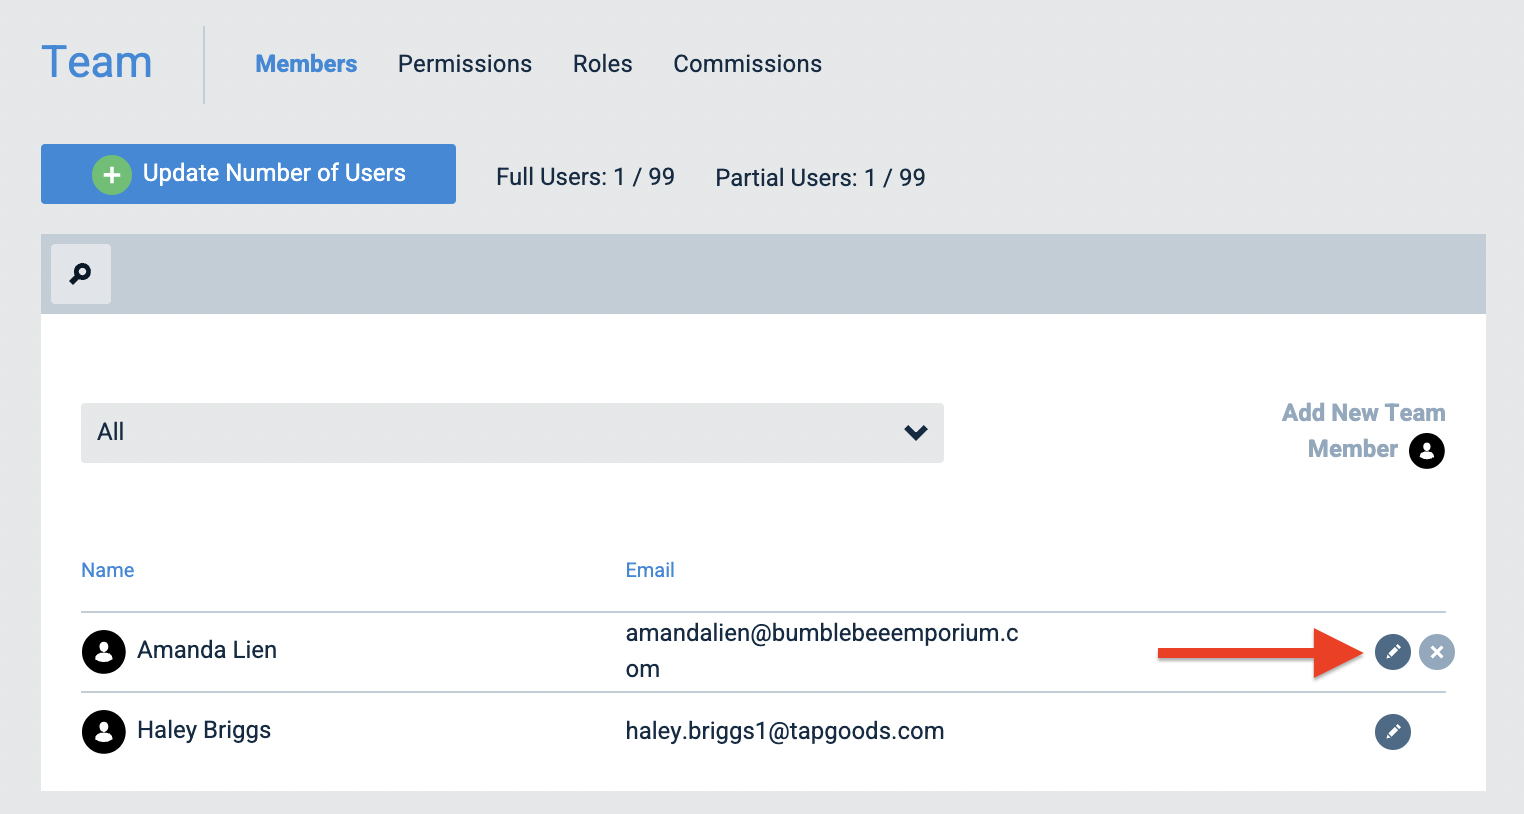This screenshot has height=814, width=1524.
Task: Click Add New Team Member link
Action: (1363, 431)
